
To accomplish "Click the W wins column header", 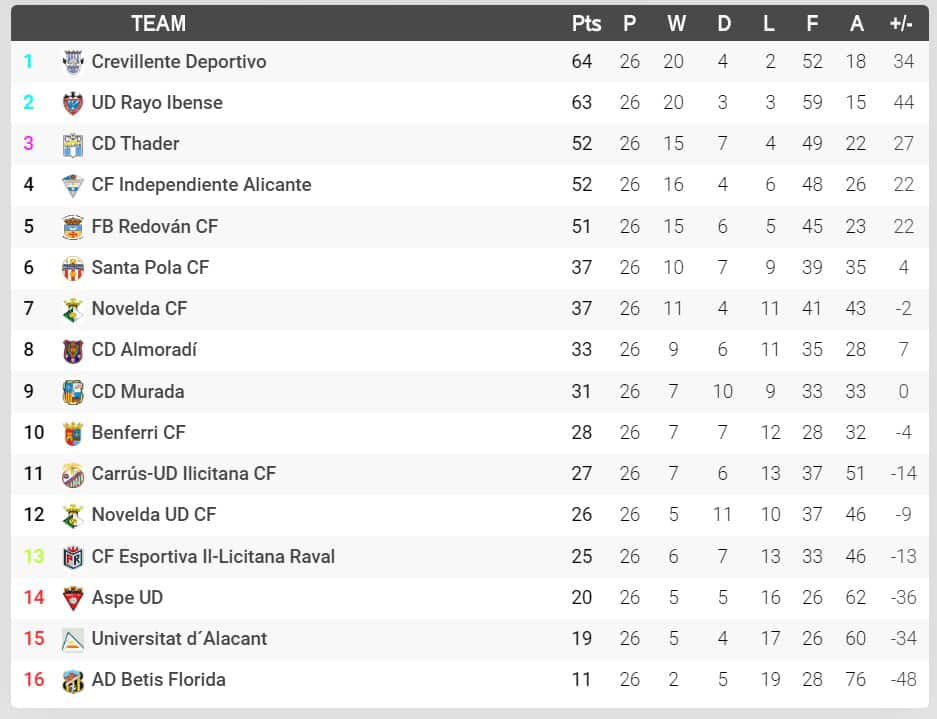I will (676, 24).
